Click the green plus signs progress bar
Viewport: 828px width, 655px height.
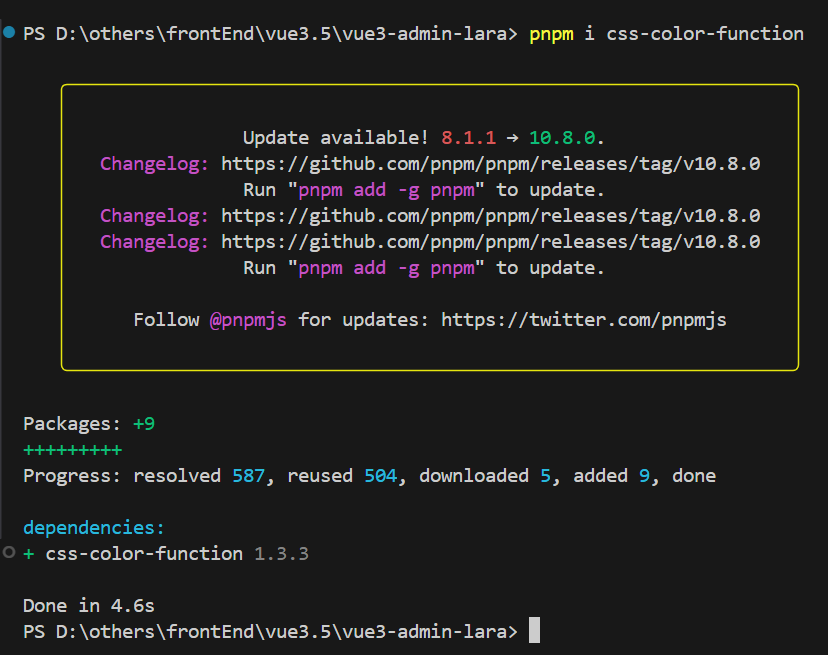[73, 450]
